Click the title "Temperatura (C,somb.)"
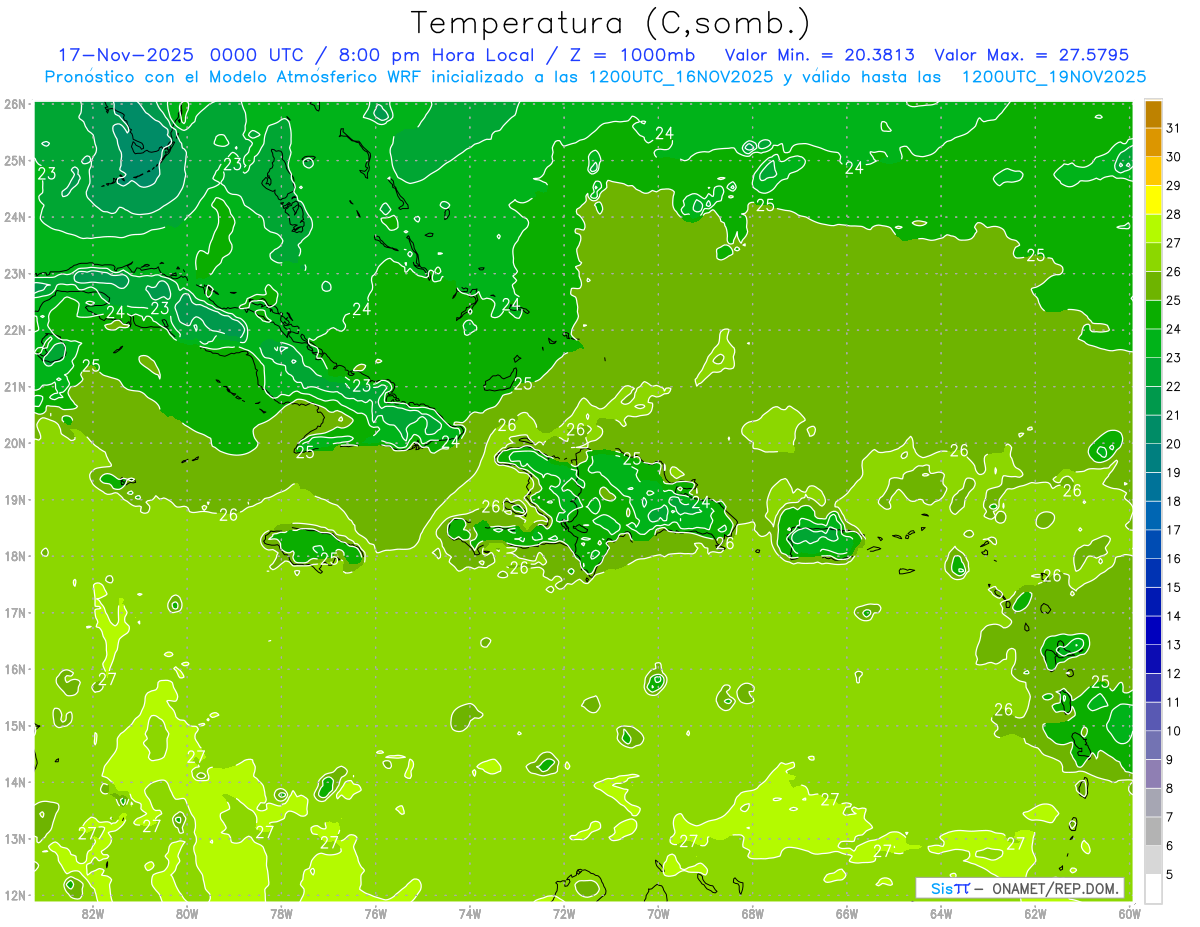This screenshot has width=1200, height=927. (610, 23)
